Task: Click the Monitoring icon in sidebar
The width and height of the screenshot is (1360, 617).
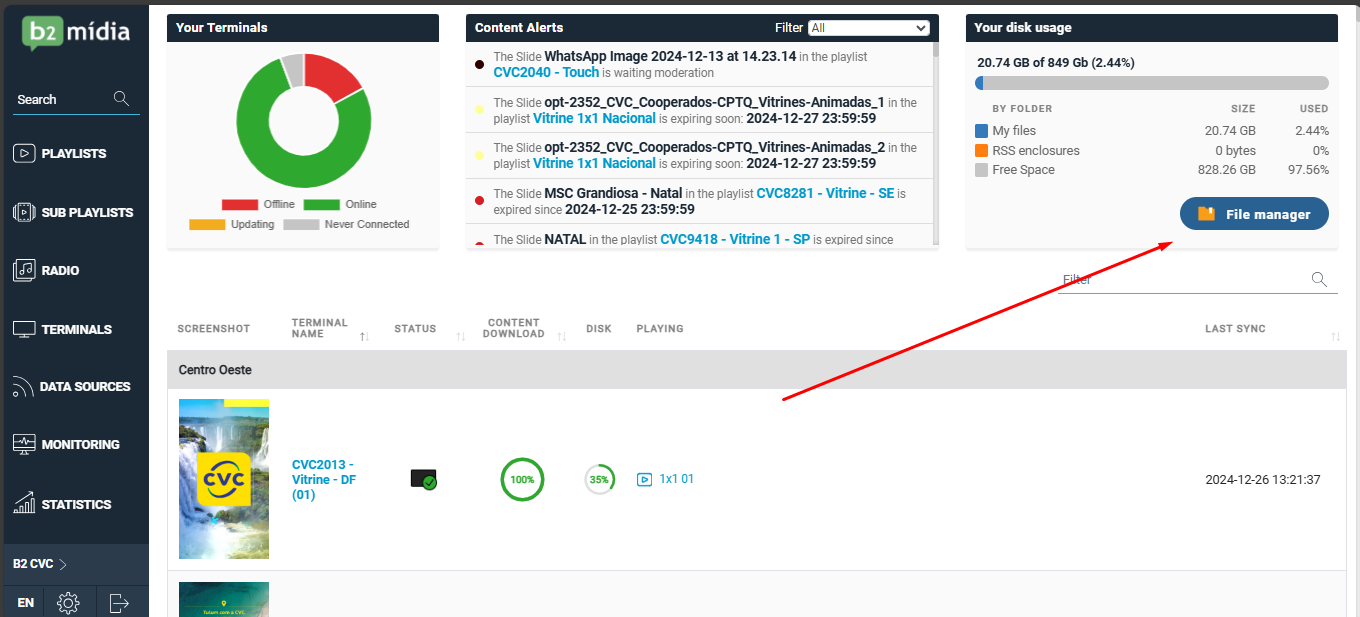Action: point(24,444)
